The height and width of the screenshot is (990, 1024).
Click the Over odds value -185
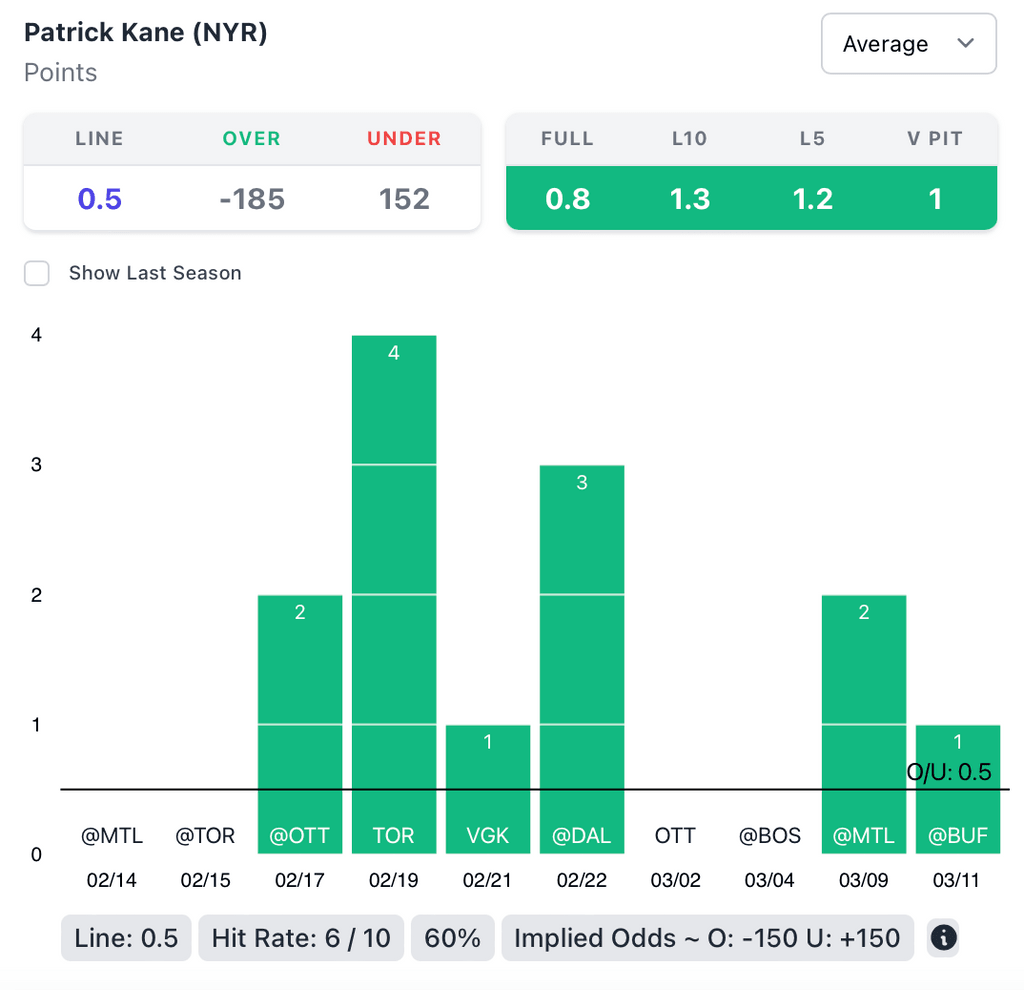coord(252,199)
